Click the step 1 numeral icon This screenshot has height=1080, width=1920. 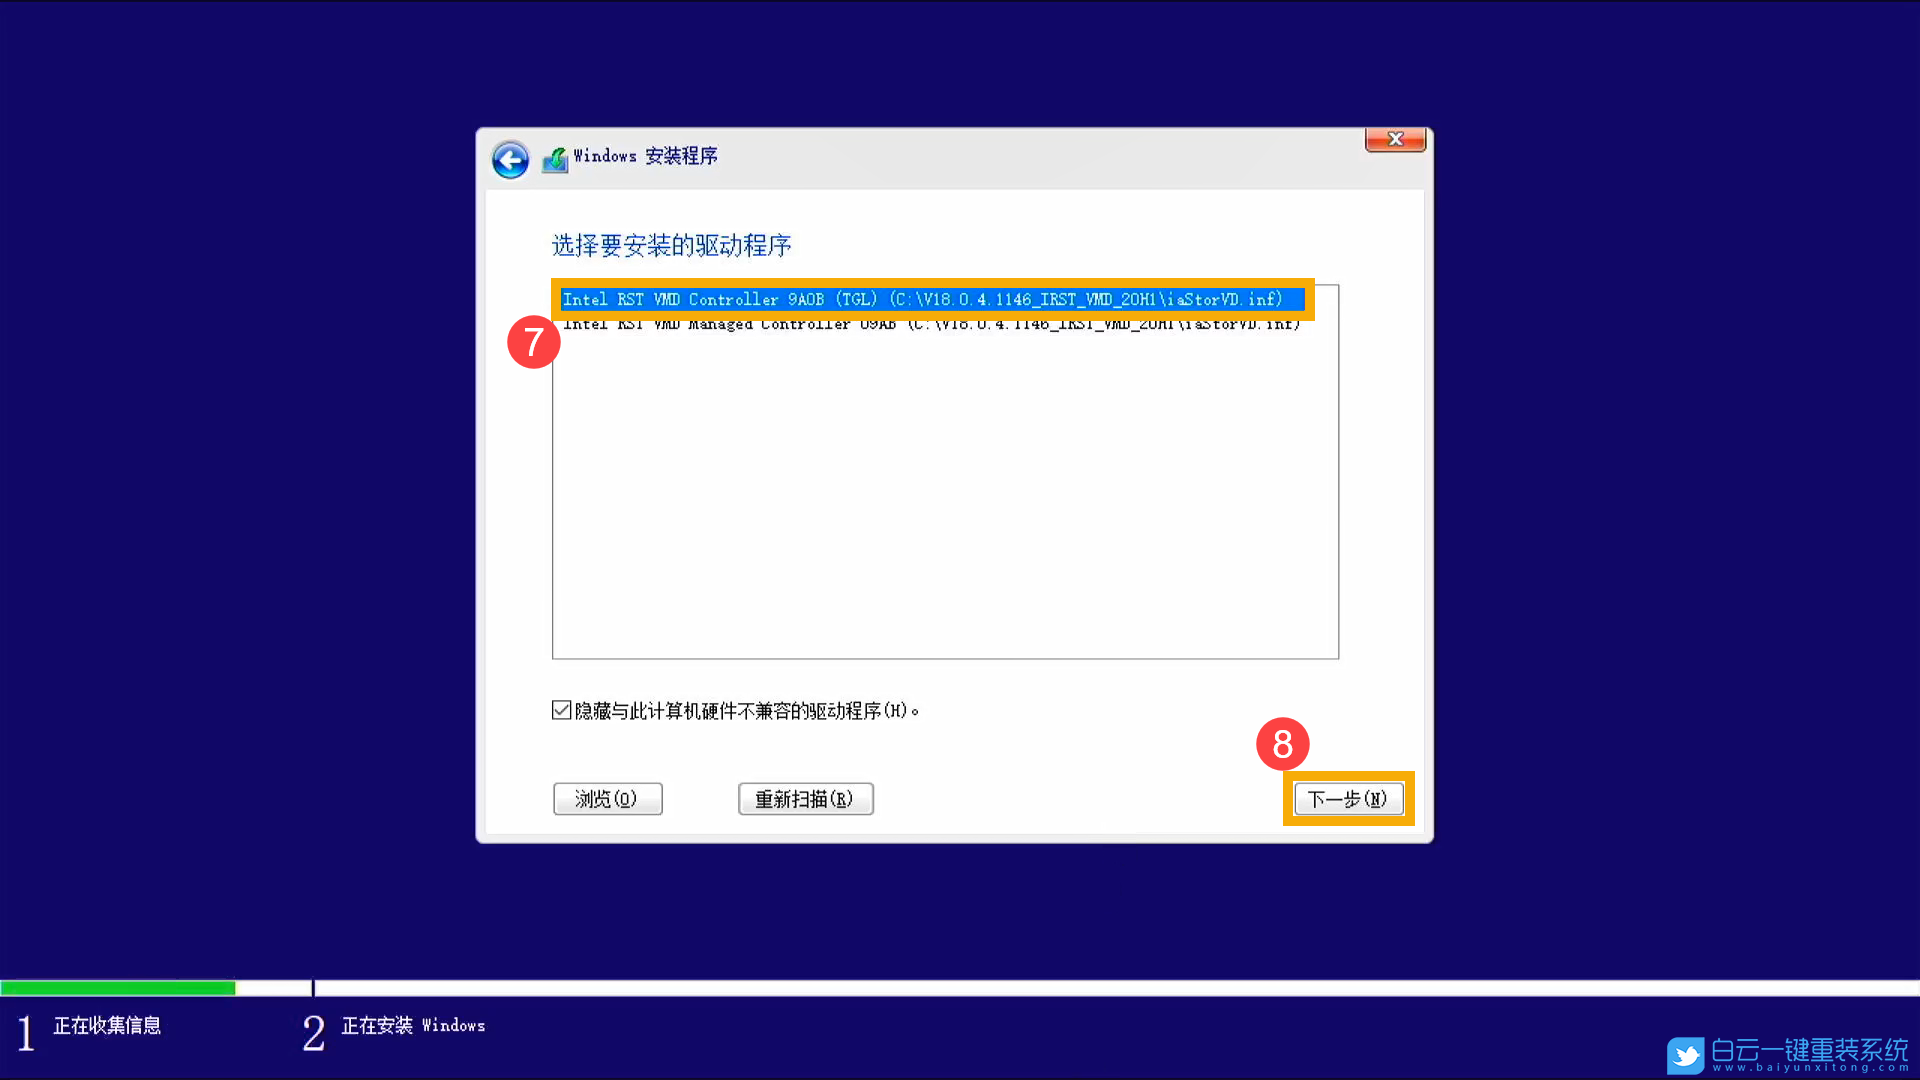[25, 1032]
